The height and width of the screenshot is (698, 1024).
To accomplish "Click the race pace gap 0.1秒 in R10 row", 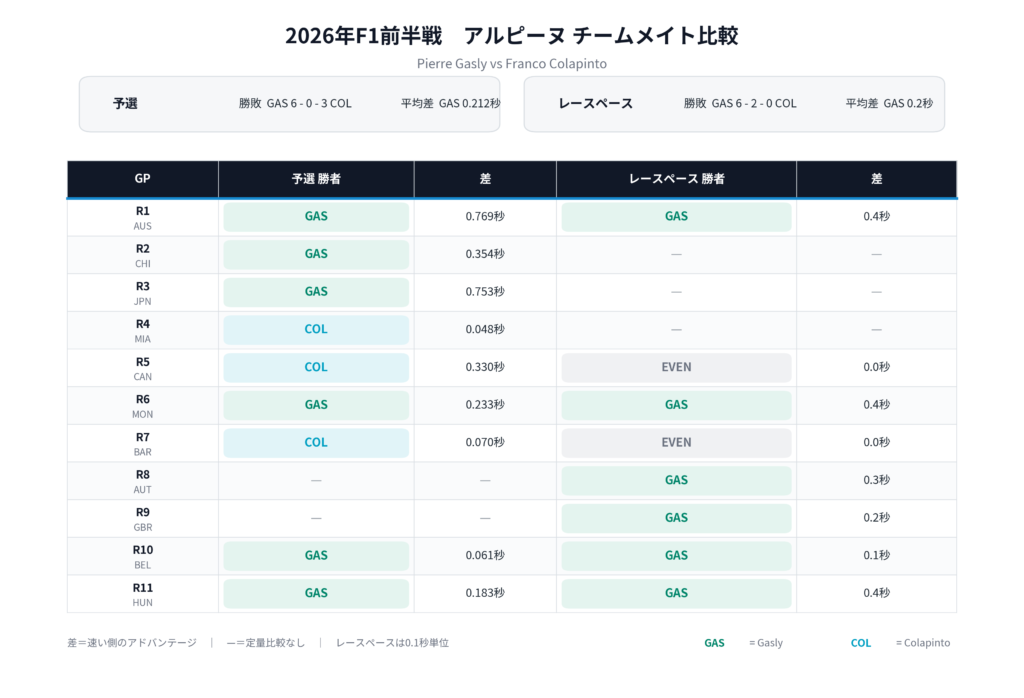I will (876, 556).
